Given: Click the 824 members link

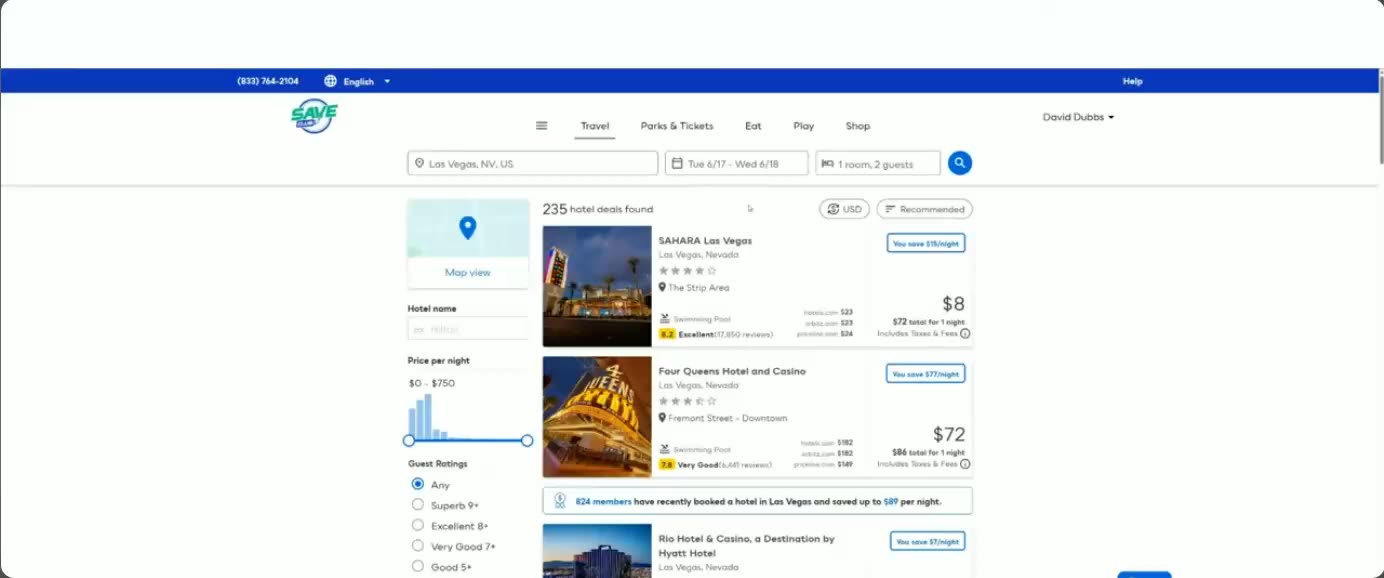Looking at the screenshot, I should coord(604,501).
